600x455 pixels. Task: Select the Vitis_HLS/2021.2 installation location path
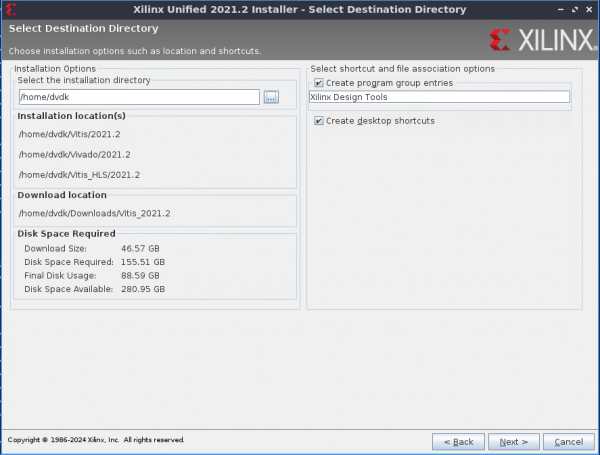[x=79, y=175]
